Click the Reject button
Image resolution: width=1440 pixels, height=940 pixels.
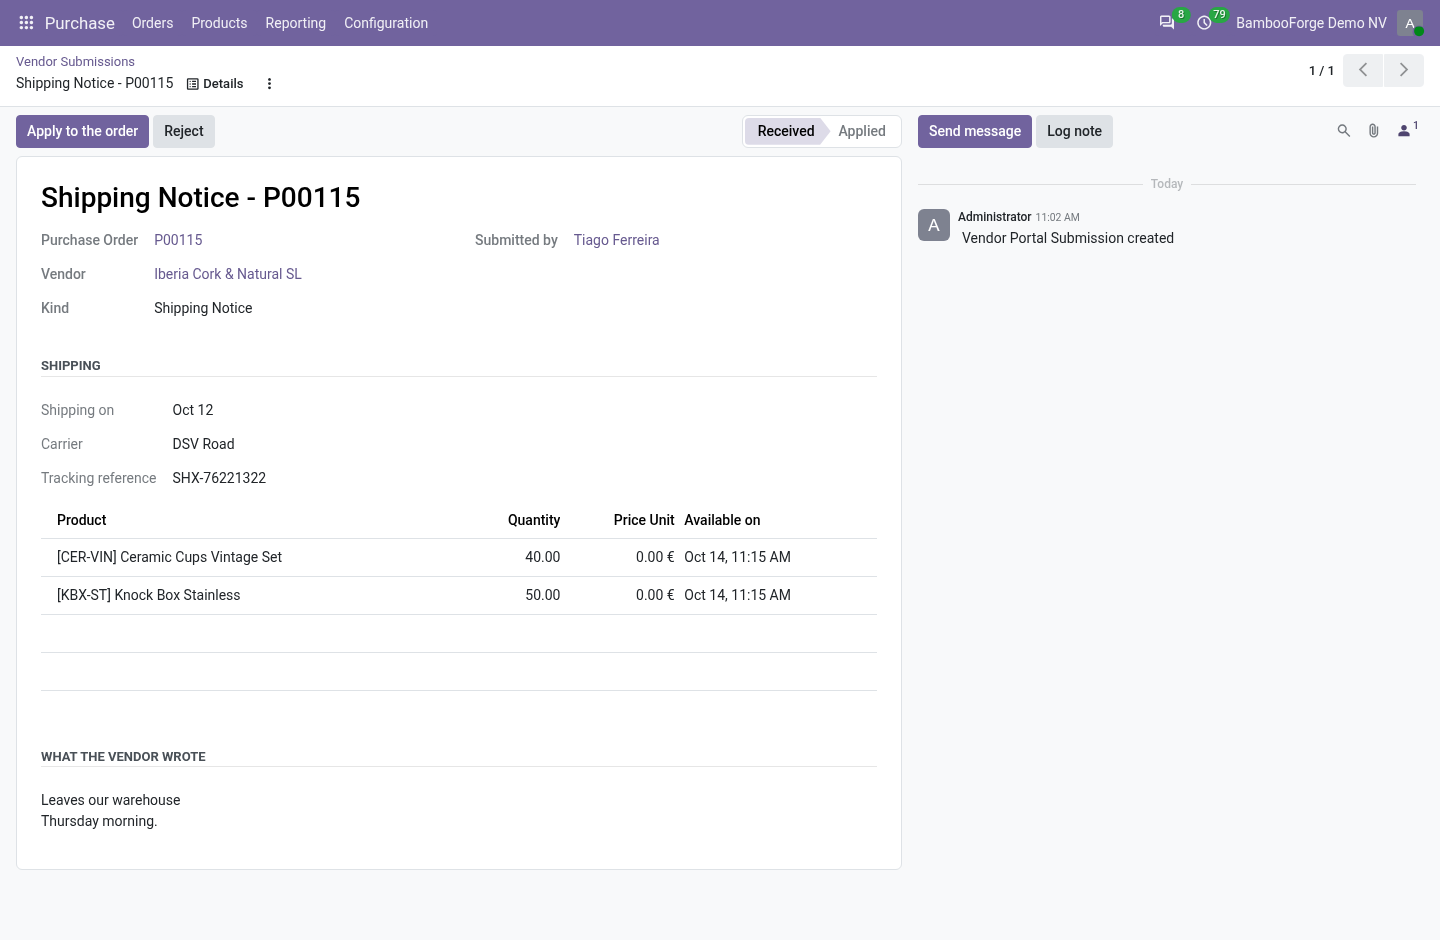pyautogui.click(x=184, y=131)
